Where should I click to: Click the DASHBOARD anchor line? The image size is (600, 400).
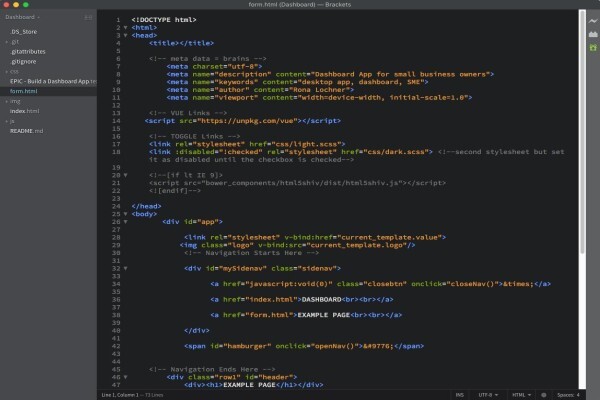click(302, 299)
